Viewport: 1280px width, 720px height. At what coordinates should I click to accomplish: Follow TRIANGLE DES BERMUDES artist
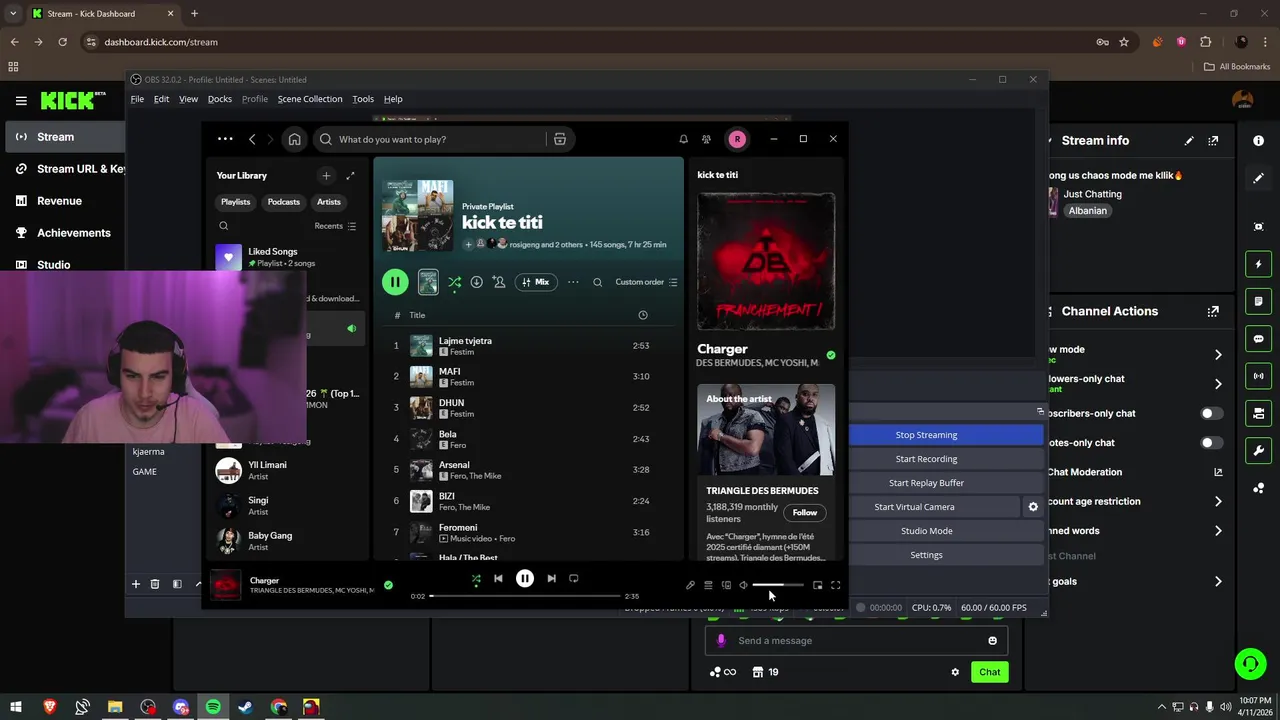(805, 513)
